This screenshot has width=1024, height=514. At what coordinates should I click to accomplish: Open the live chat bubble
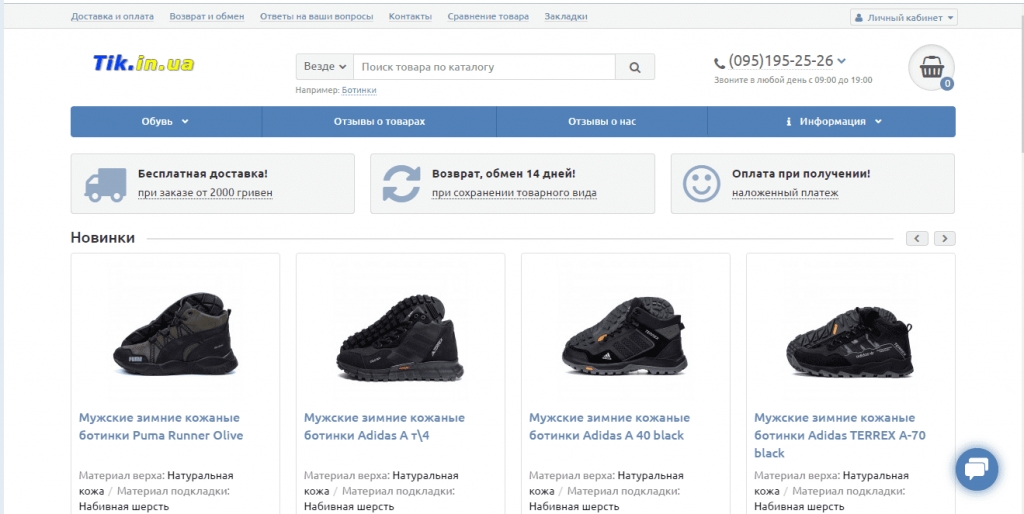click(x=977, y=469)
